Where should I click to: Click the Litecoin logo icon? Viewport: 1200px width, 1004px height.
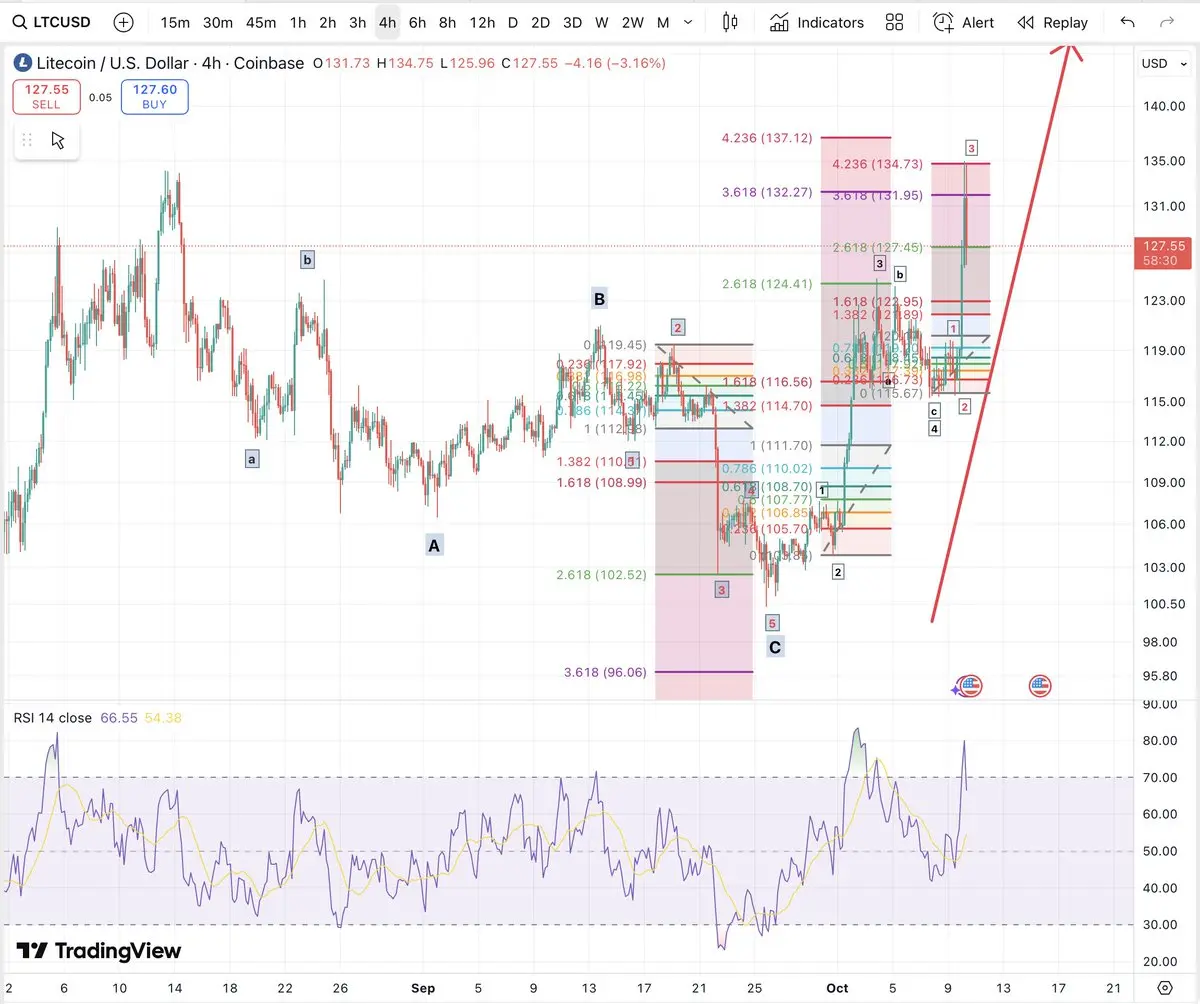coord(22,63)
